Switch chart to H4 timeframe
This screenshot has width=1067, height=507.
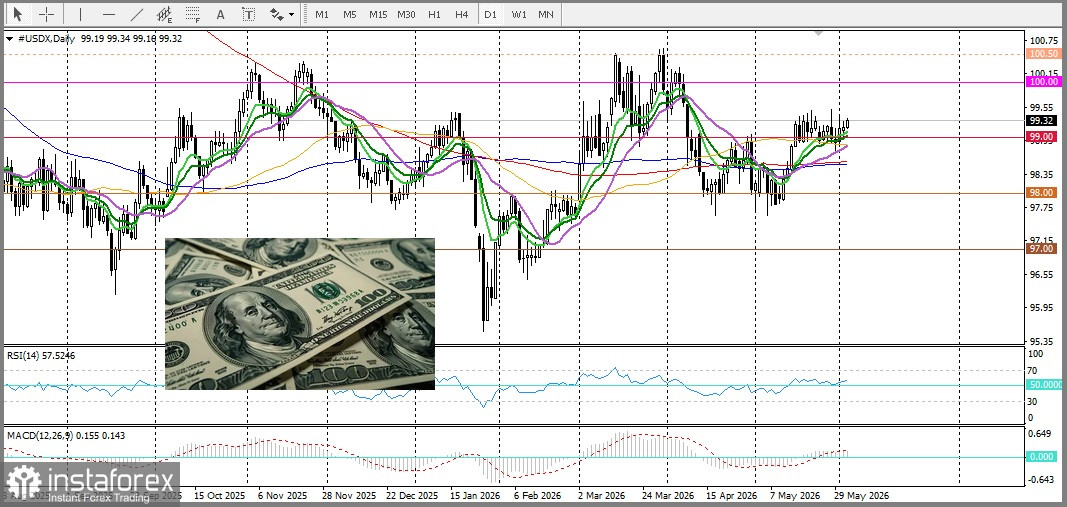pyautogui.click(x=461, y=14)
